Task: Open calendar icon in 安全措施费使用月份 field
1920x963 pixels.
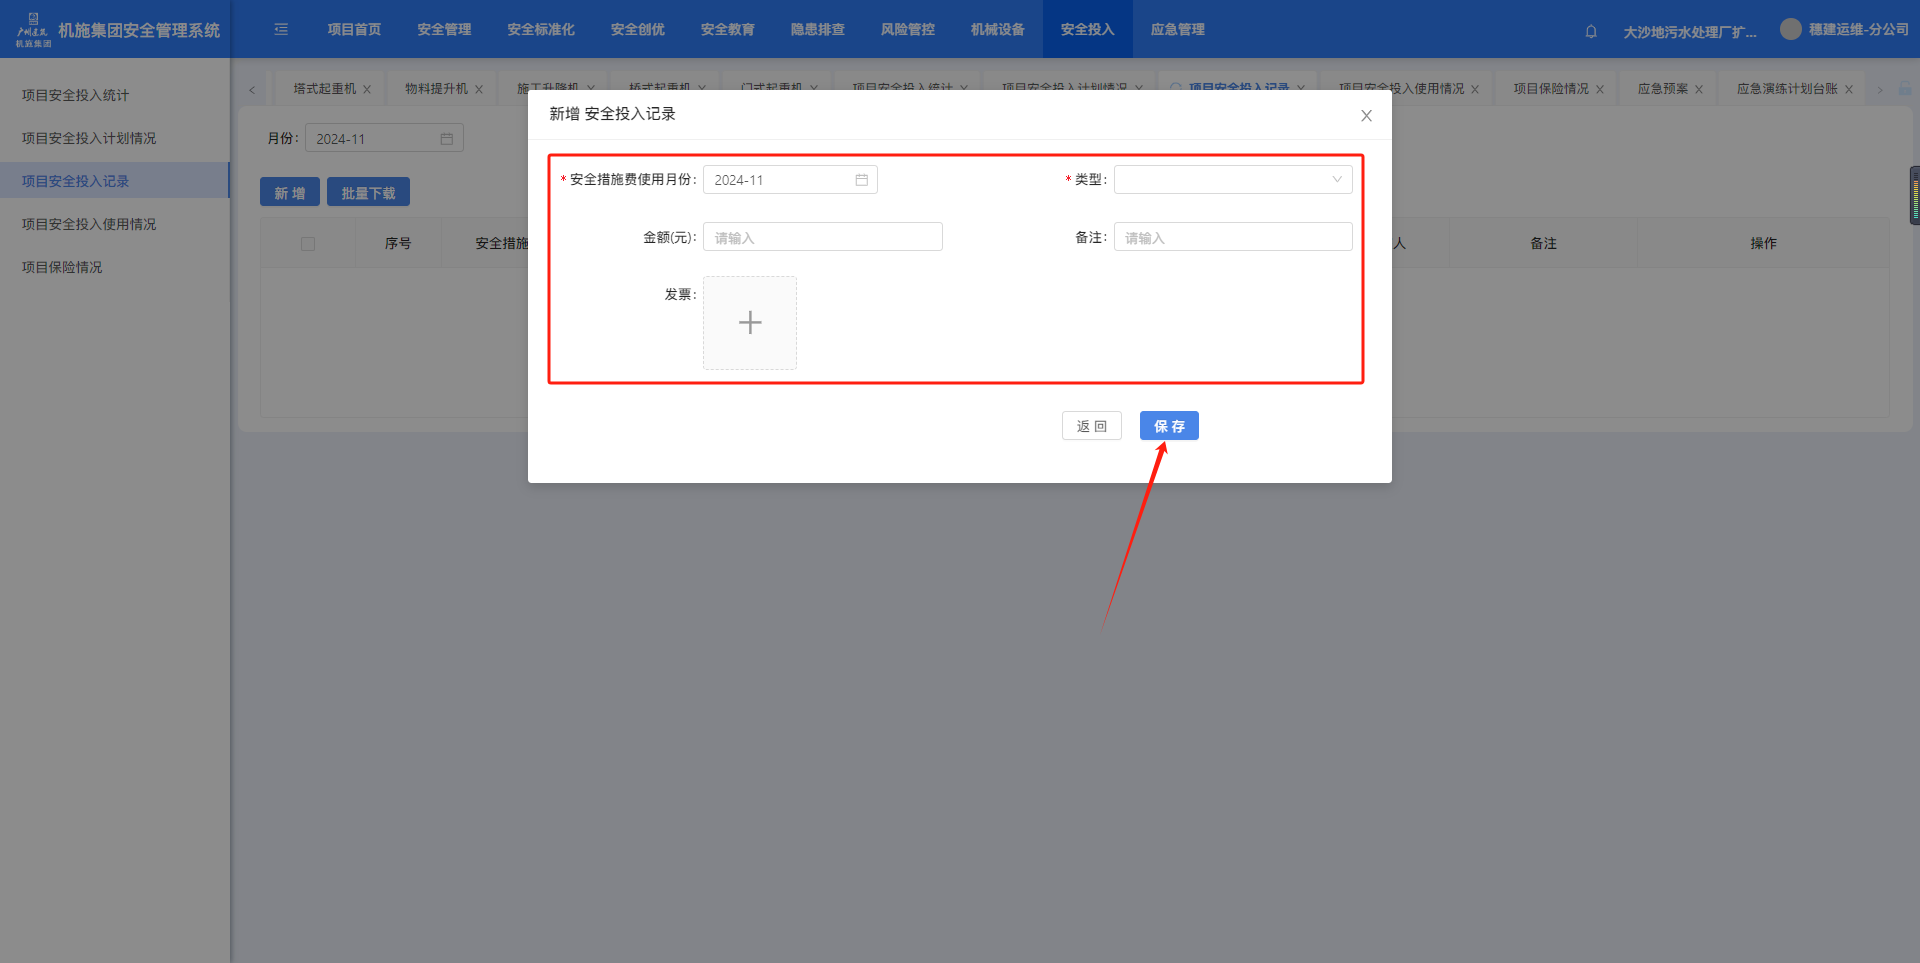Action: pos(861,180)
